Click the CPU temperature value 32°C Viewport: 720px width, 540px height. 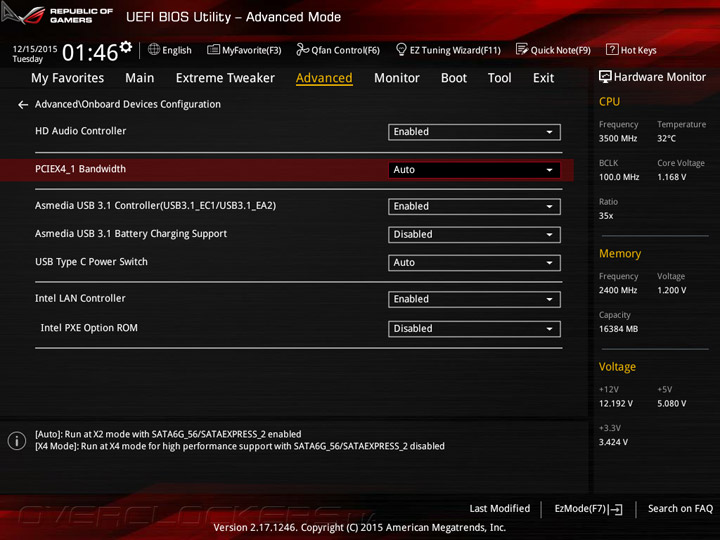coord(666,139)
